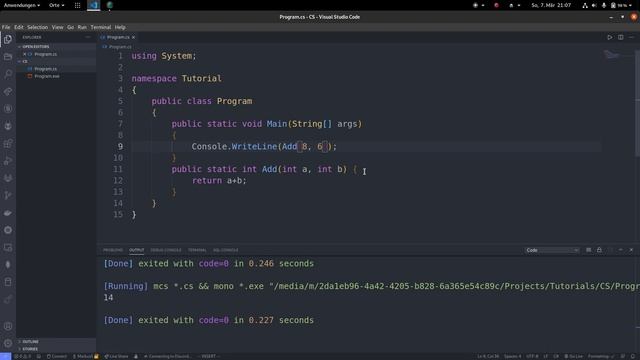Open the View menu
The height and width of the screenshot is (360, 640).
click(x=57, y=27)
